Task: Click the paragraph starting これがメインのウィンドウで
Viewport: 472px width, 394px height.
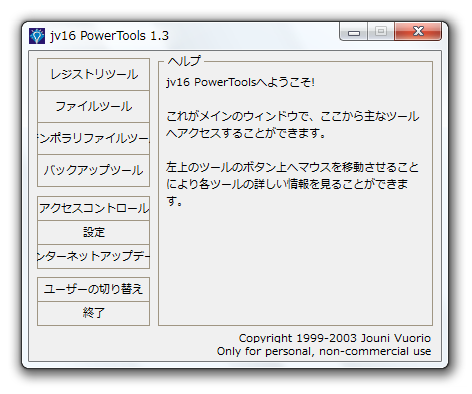Action: coord(292,125)
